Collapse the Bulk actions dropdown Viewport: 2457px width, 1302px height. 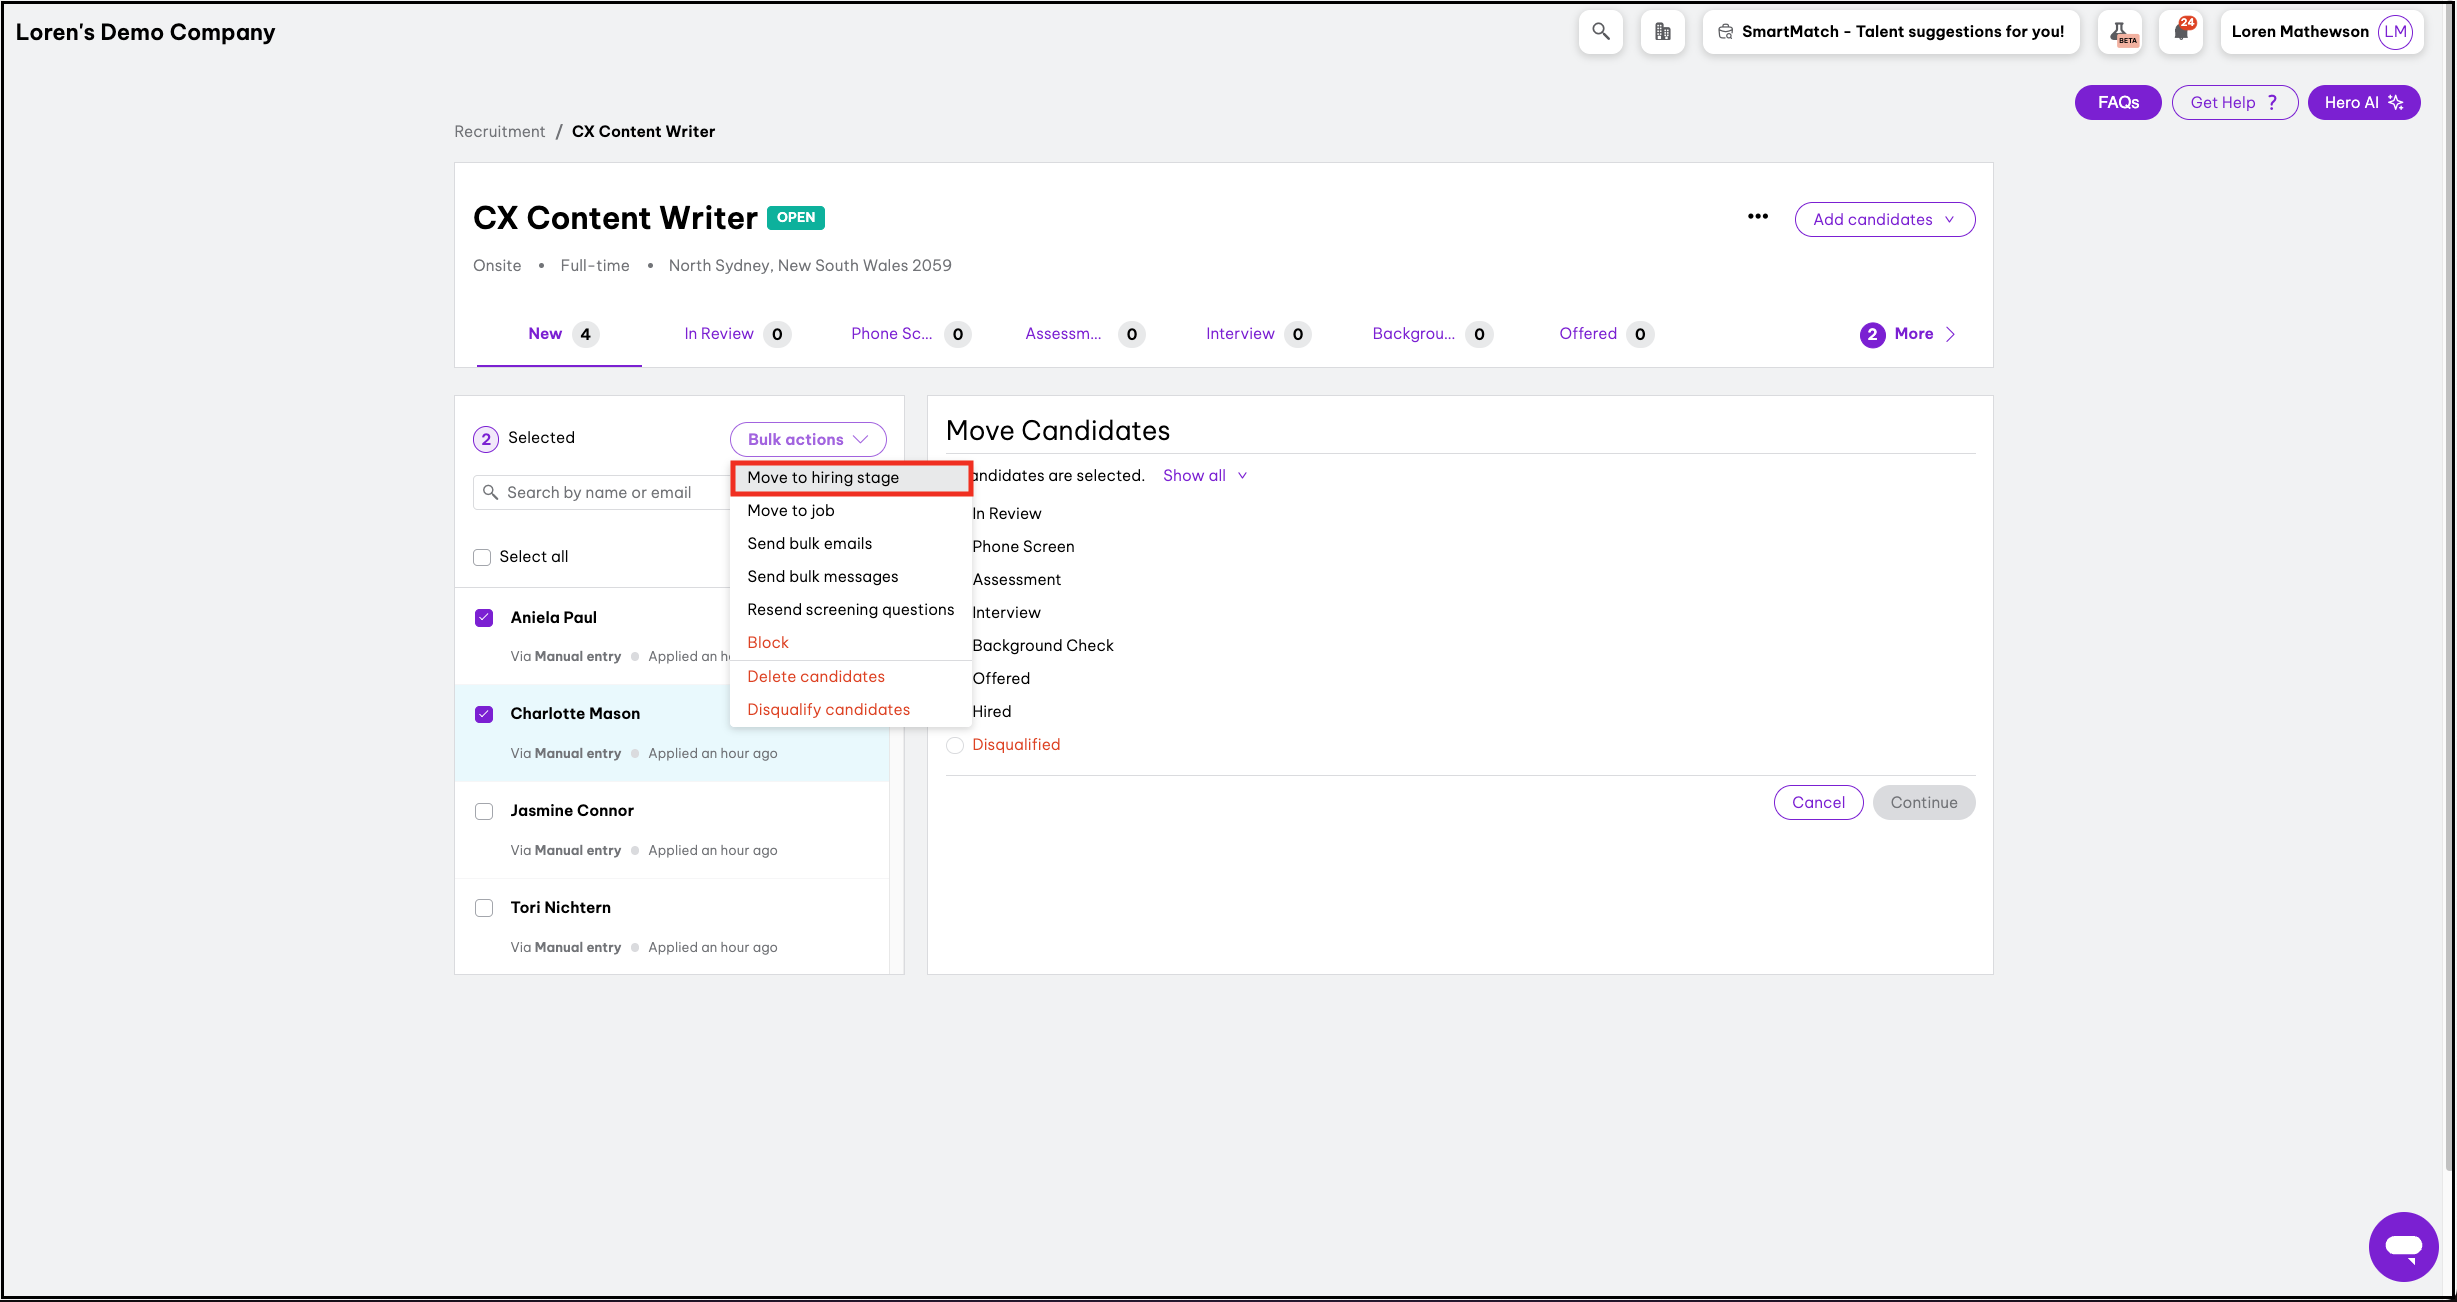[x=807, y=440]
